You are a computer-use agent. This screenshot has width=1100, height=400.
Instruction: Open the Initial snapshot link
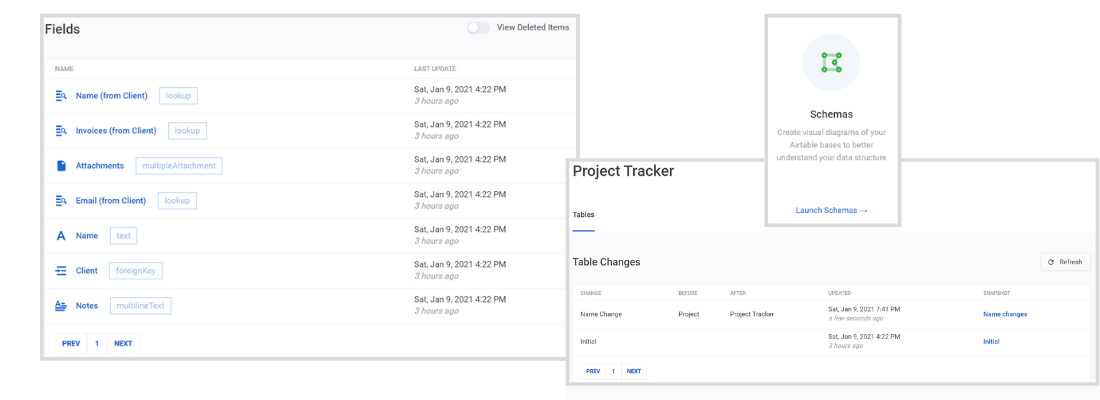point(991,341)
